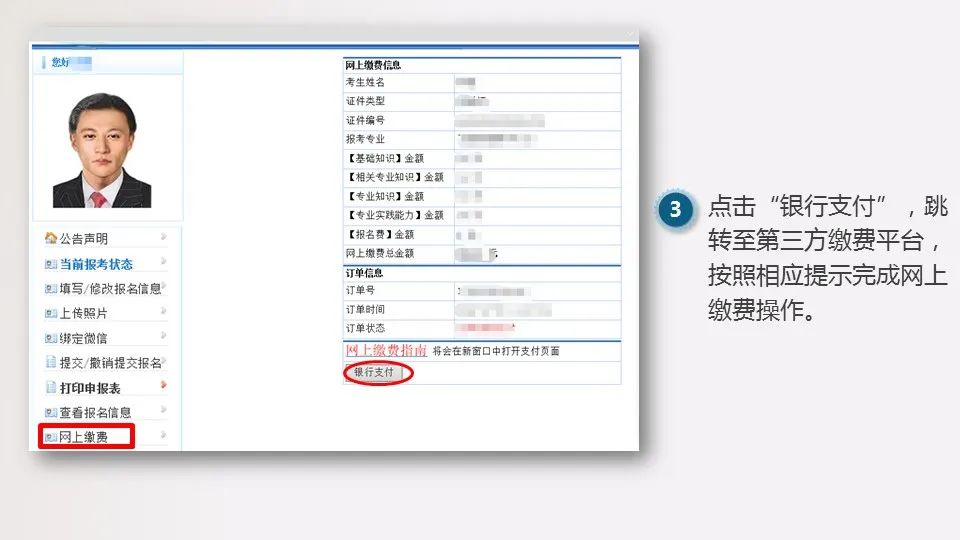Open the 网上缴费 menu item
960x540 pixels.
pyautogui.click(x=84, y=437)
